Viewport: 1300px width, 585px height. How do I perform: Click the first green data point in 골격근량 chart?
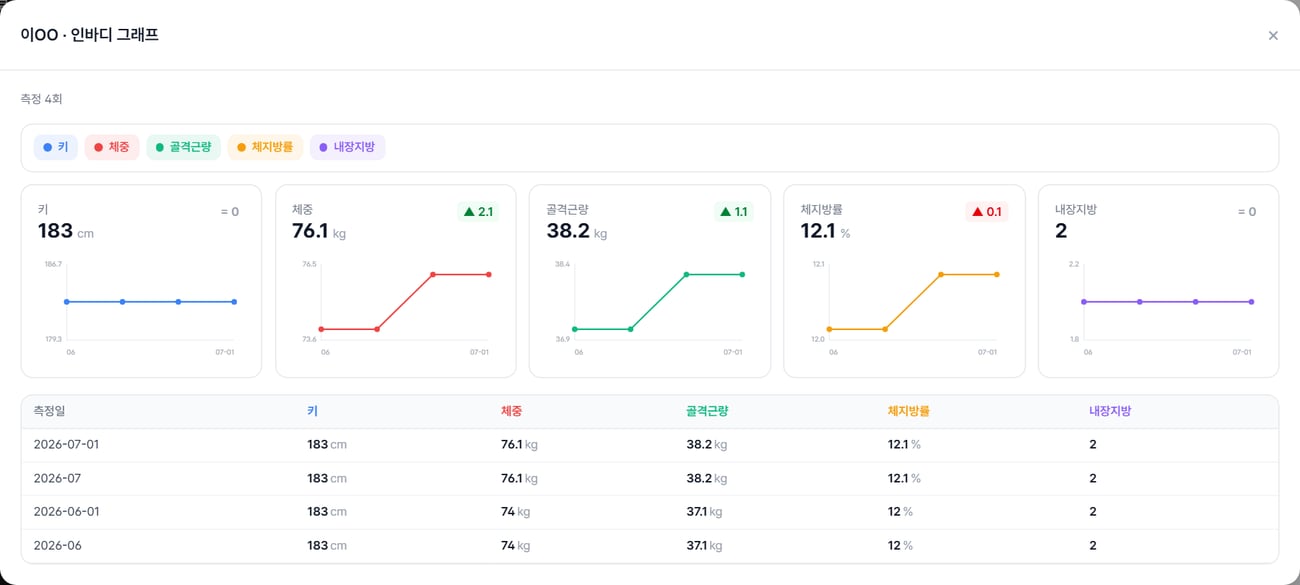(575, 329)
